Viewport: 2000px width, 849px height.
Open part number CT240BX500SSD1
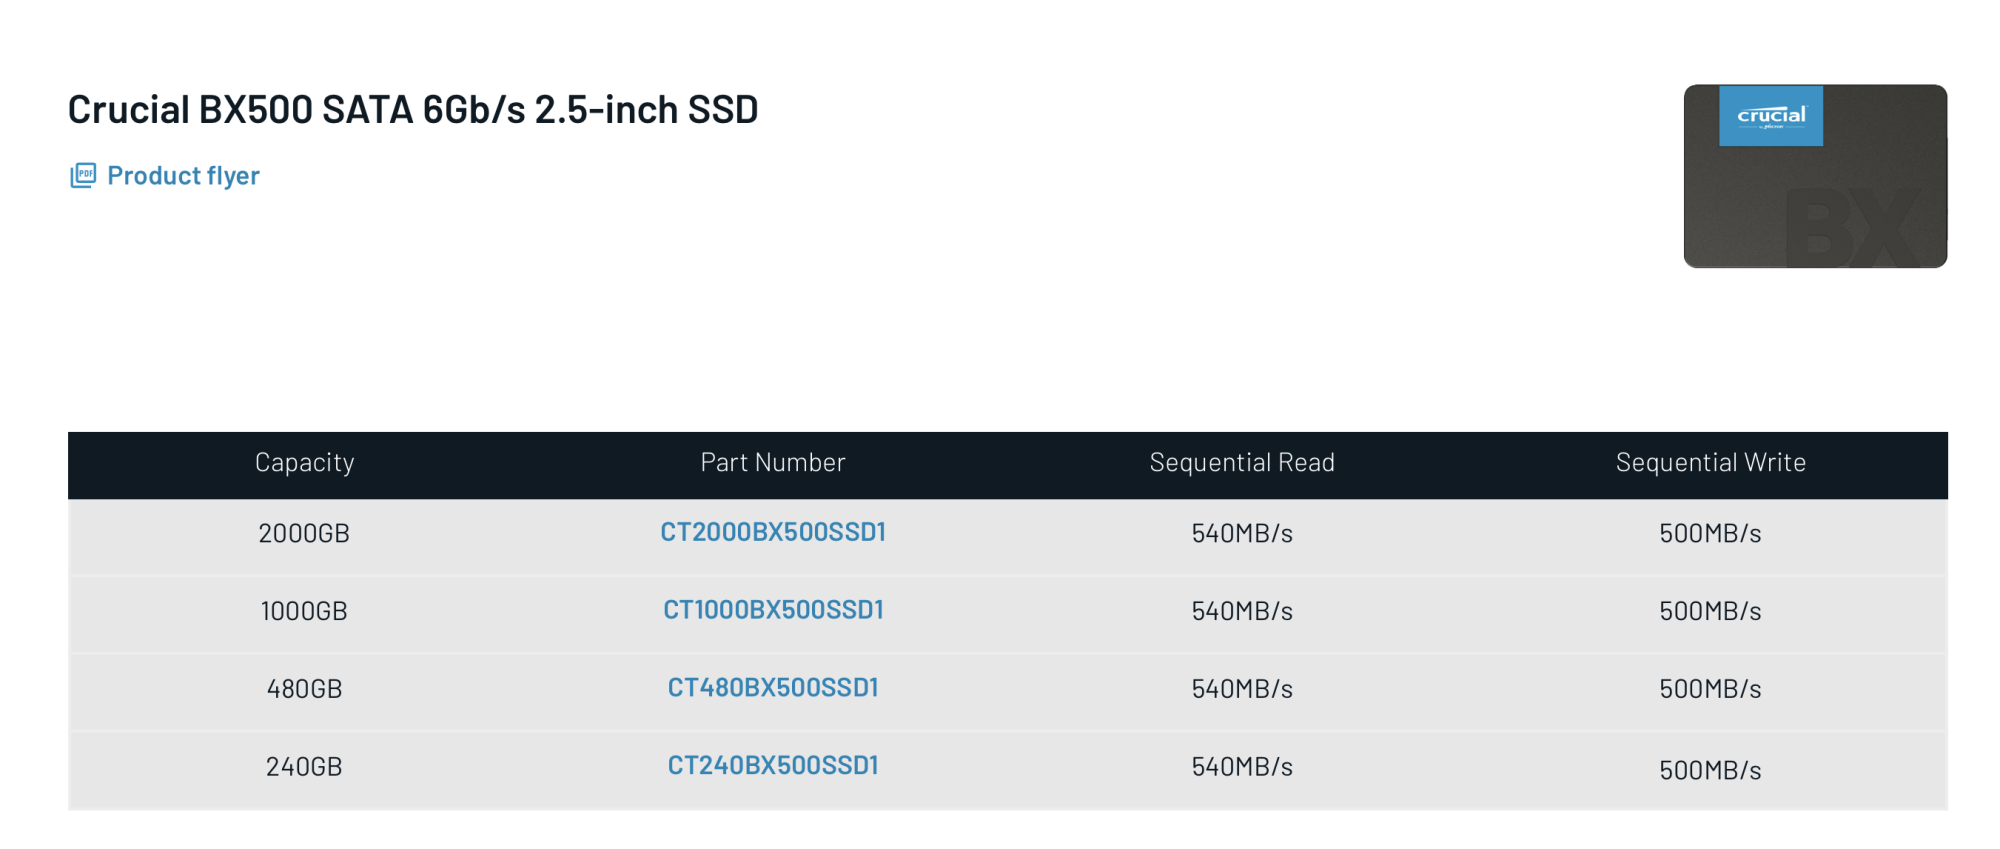773,766
